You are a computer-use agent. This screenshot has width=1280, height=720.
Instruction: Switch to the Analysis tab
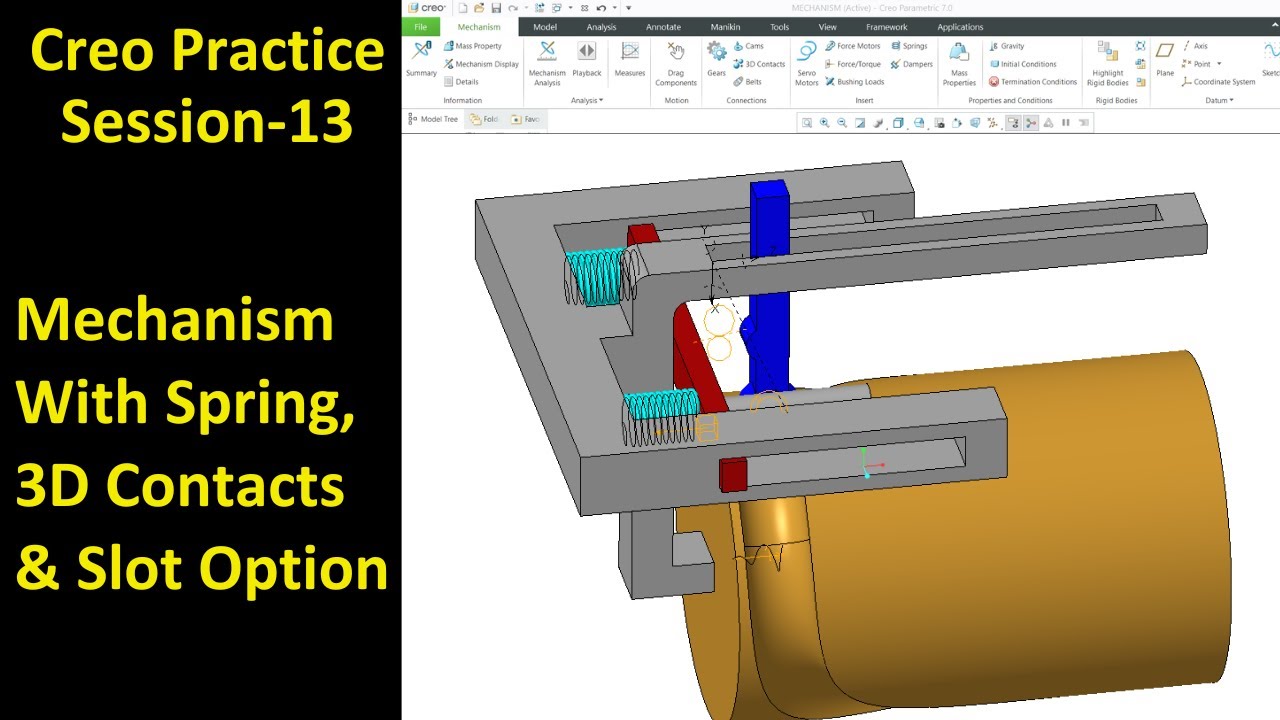(601, 27)
